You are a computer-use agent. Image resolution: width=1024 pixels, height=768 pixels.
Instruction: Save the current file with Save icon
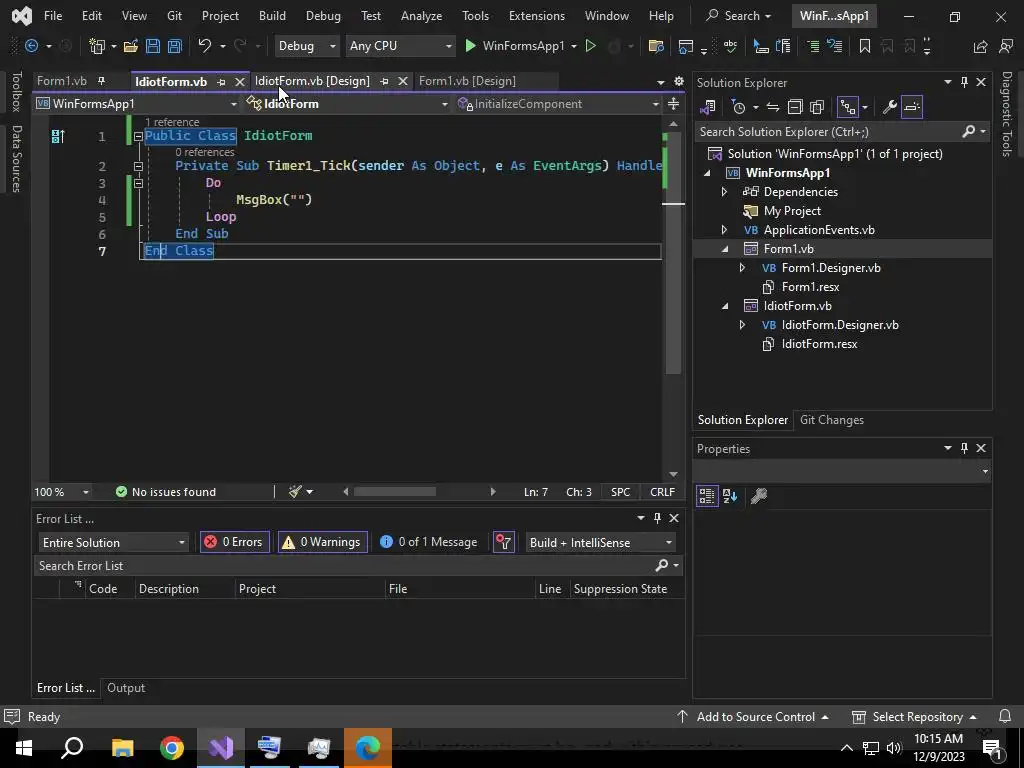pos(153,46)
